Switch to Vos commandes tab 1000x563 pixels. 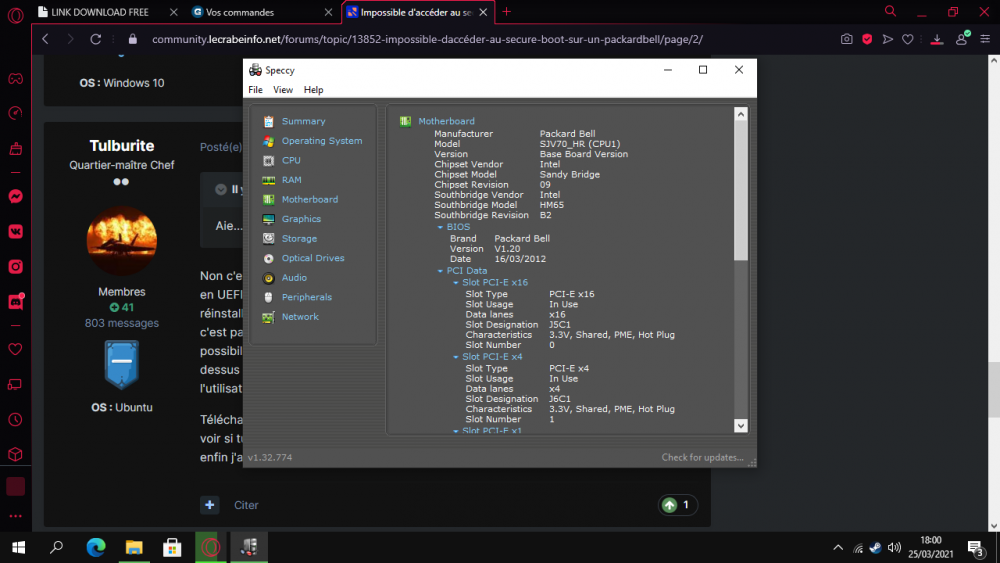click(x=240, y=12)
